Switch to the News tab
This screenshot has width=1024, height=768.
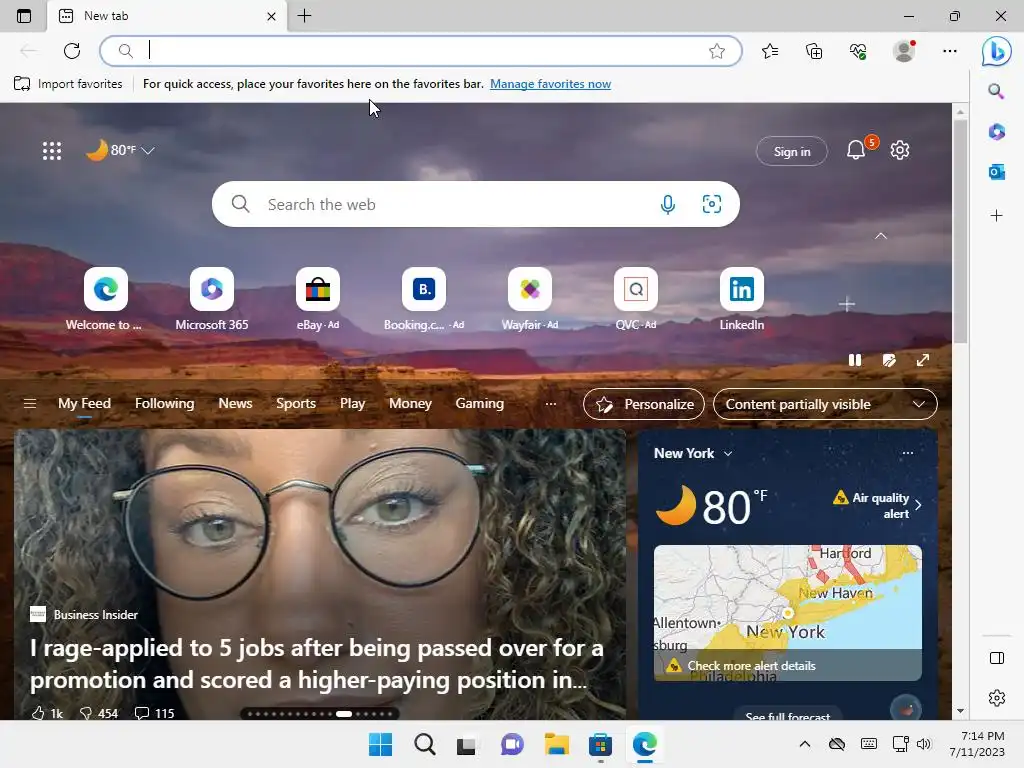click(x=235, y=404)
